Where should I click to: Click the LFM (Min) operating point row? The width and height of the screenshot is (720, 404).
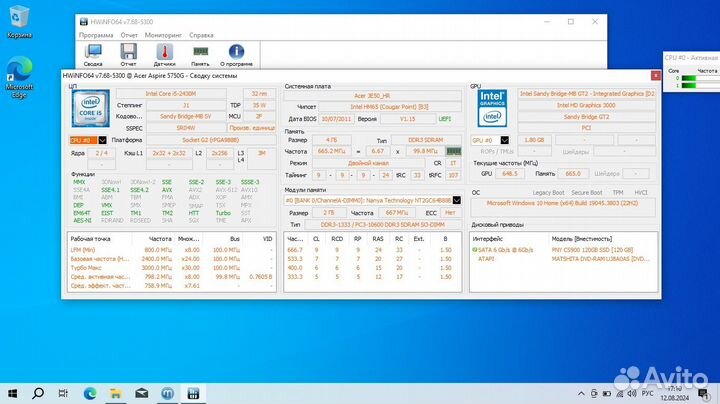click(172, 250)
